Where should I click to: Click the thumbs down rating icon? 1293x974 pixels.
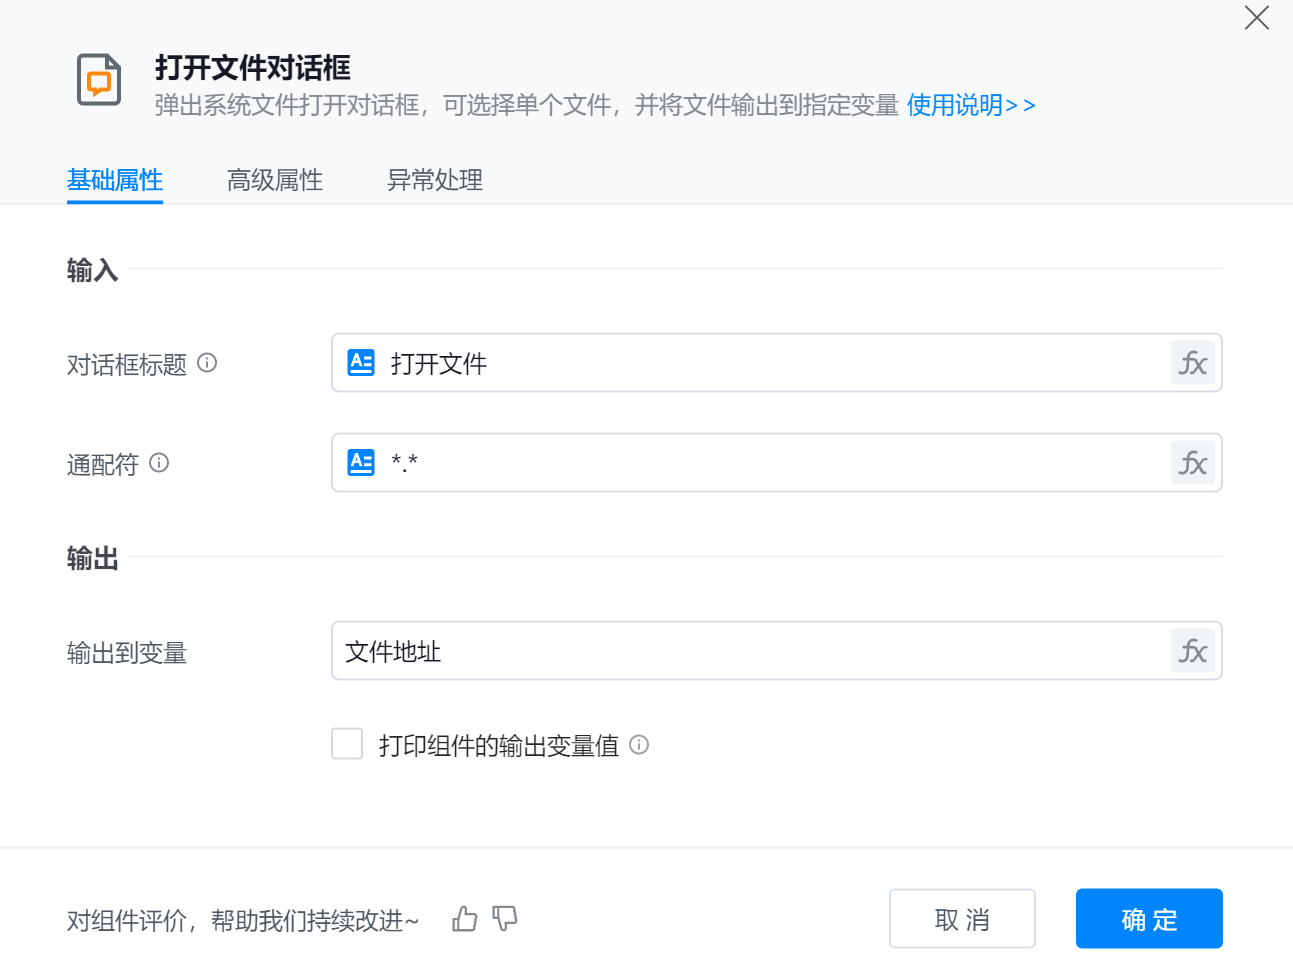pos(505,919)
